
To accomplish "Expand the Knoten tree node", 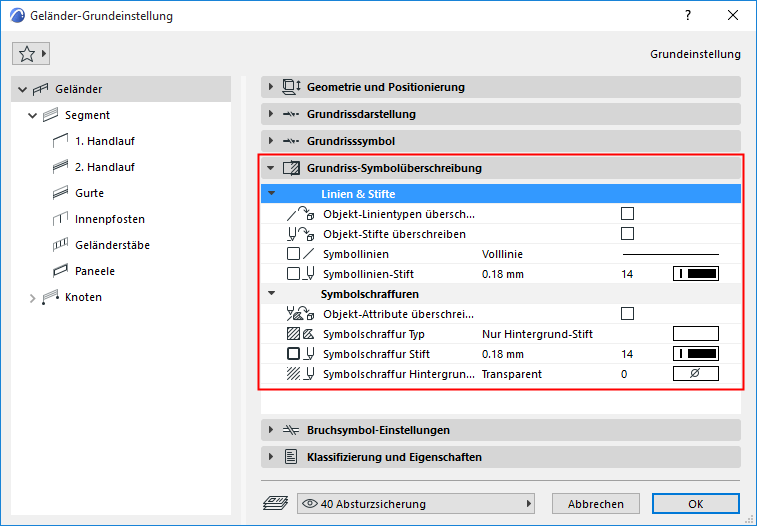I will point(32,297).
